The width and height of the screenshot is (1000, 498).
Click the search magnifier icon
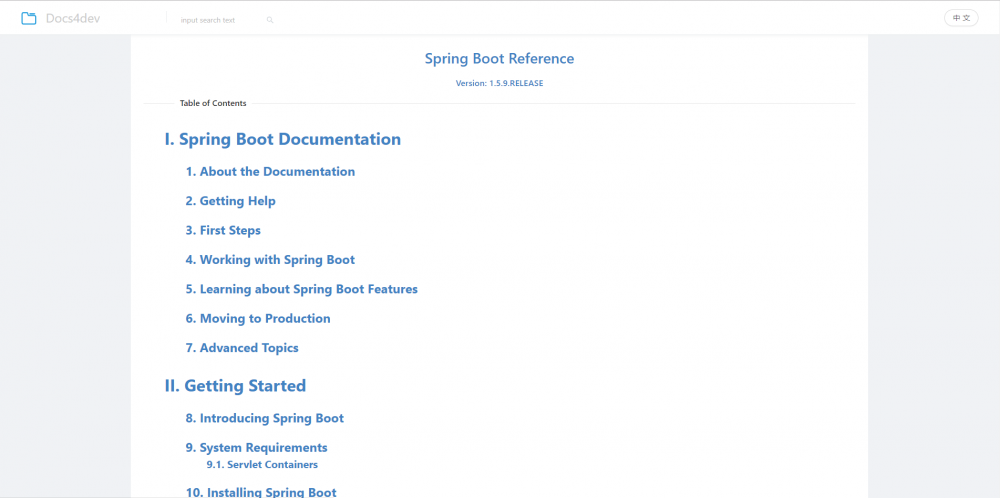(x=270, y=20)
